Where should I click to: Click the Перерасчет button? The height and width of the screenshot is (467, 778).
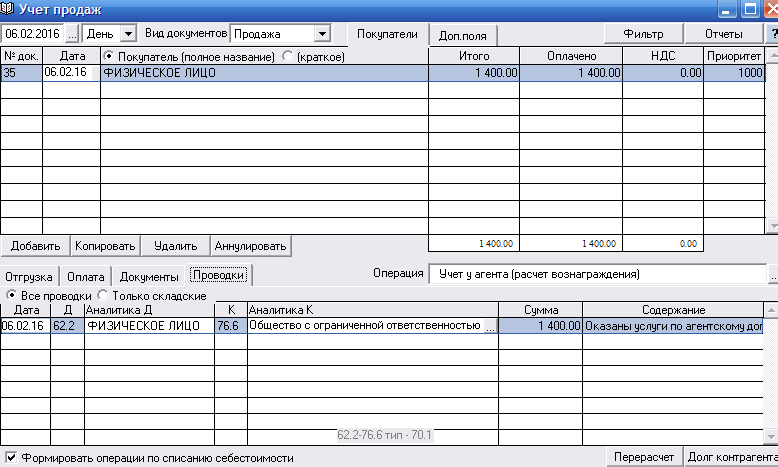[x=646, y=458]
